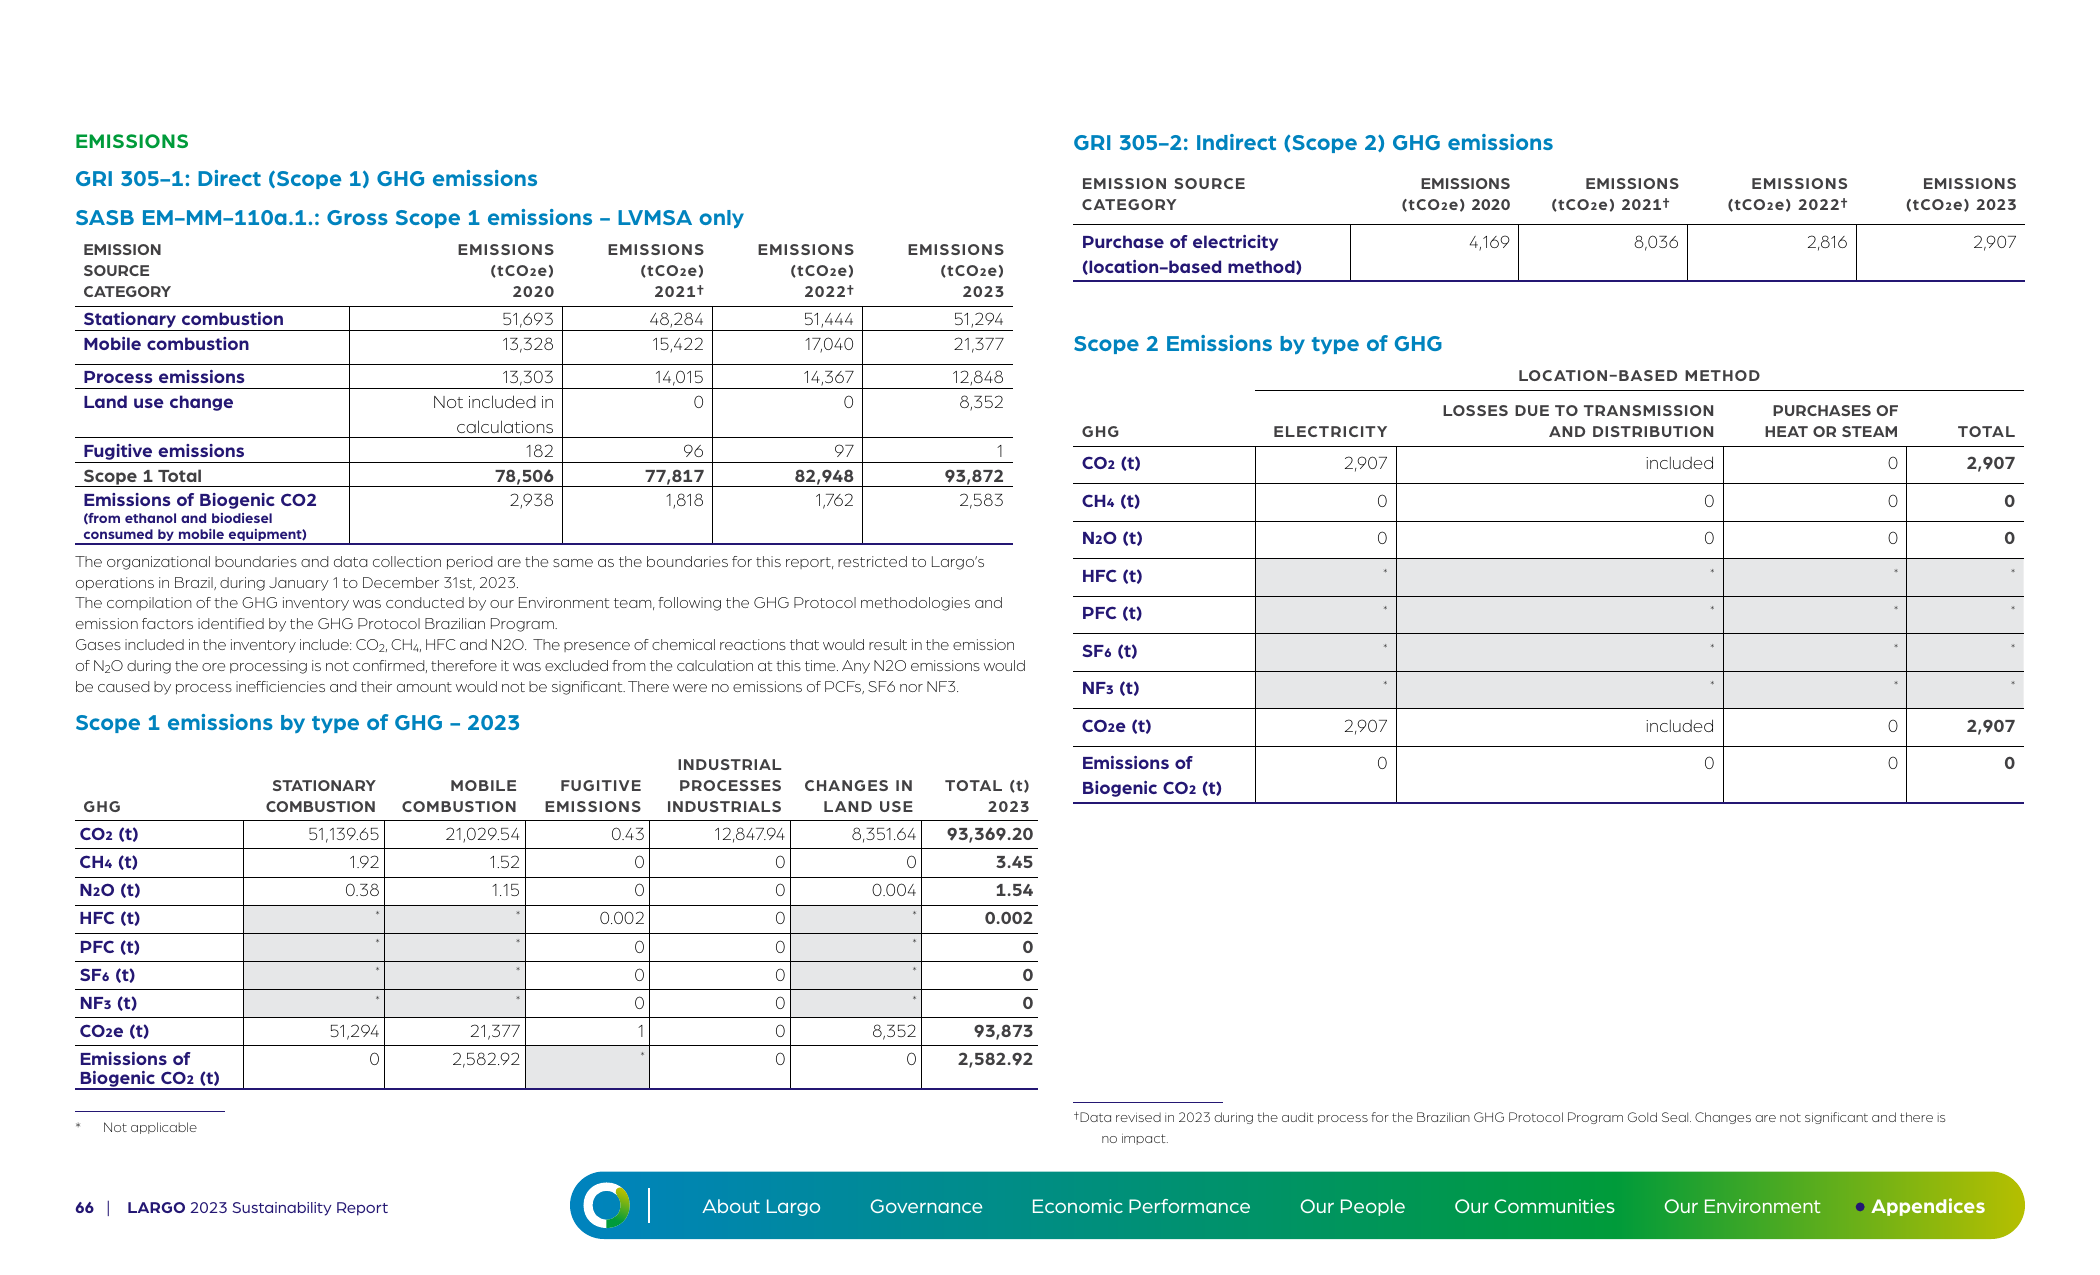
Task: Click the mobile combustion value 21,029.54
Action: click(482, 834)
